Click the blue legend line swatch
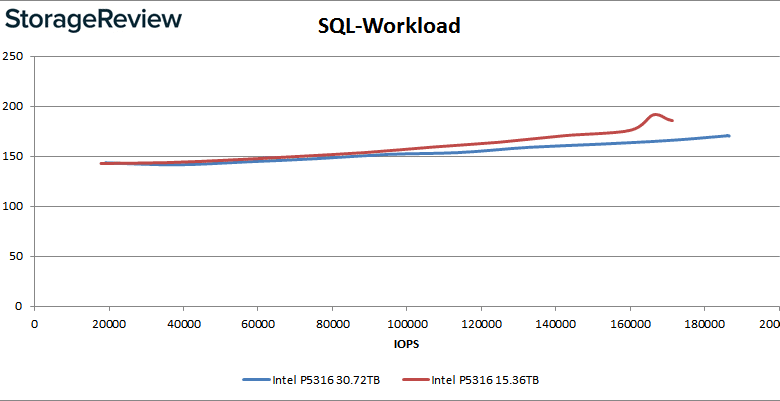 [256, 380]
